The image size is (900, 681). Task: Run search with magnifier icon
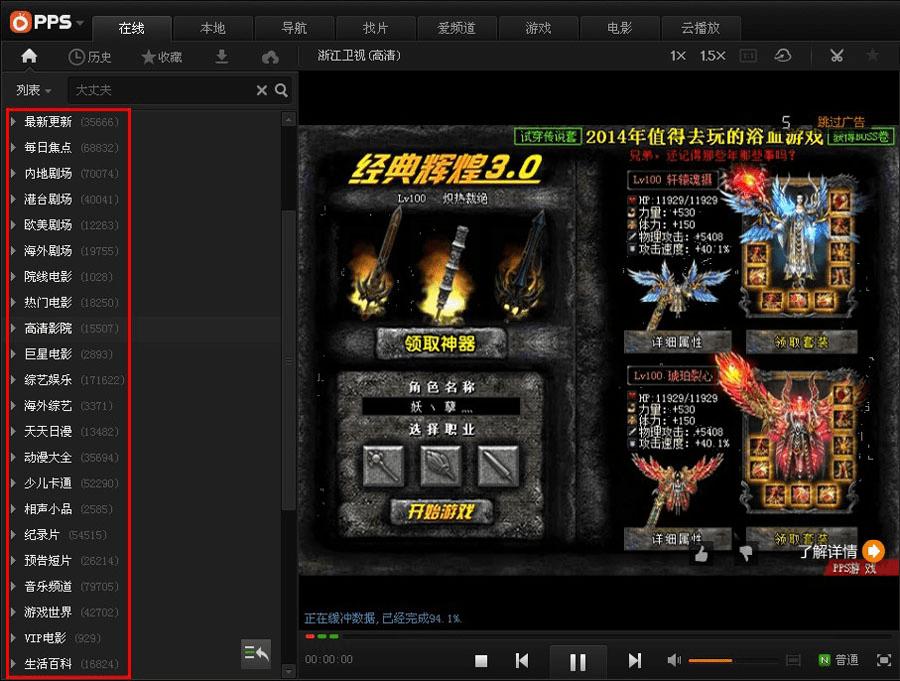coord(281,90)
